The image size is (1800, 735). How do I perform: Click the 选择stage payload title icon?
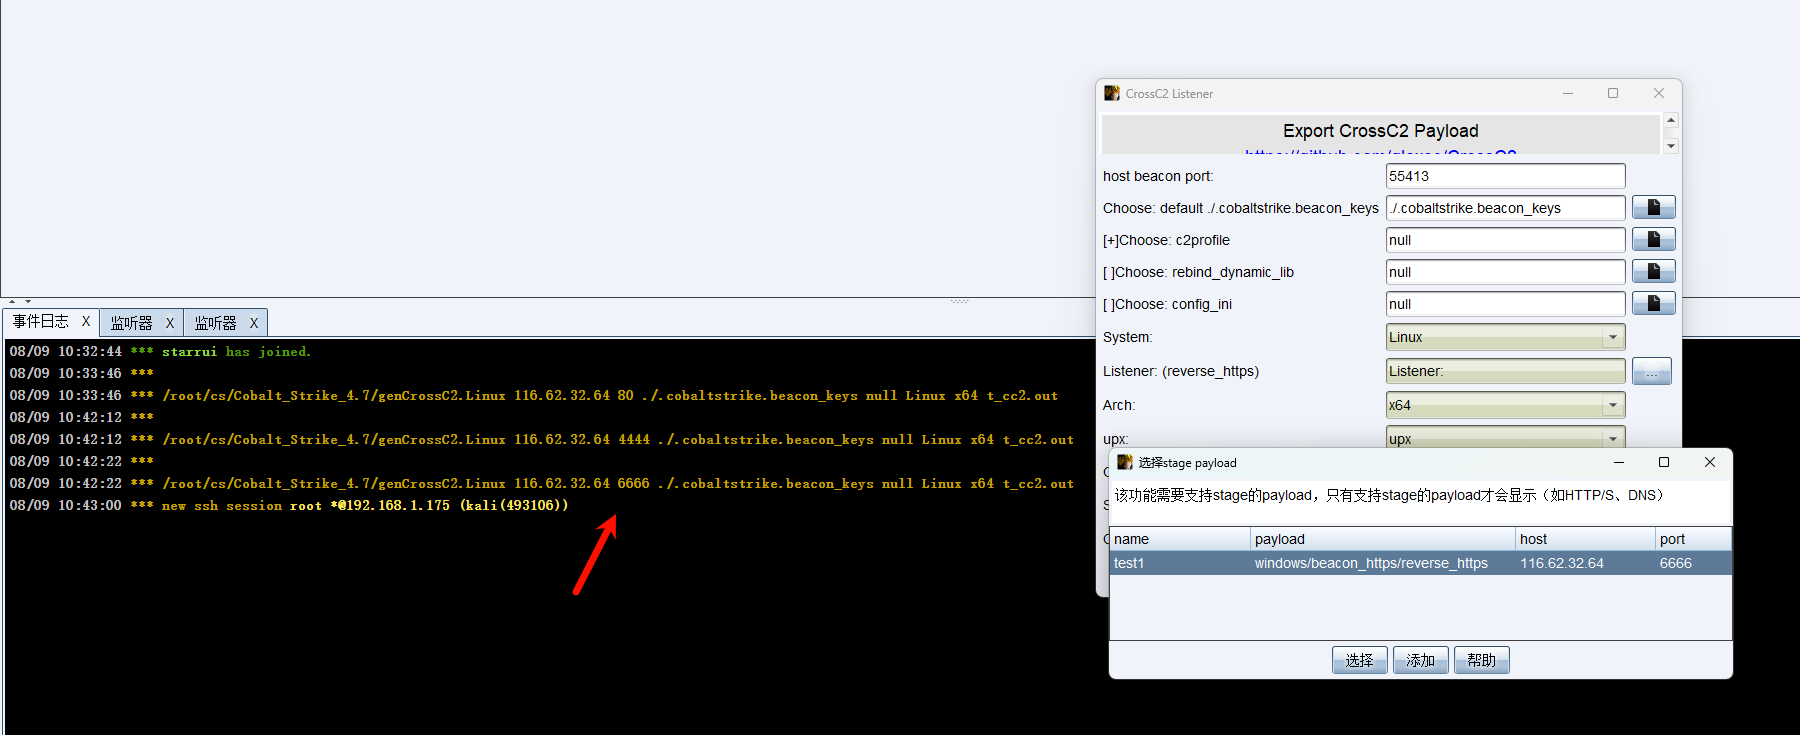pyautogui.click(x=1125, y=462)
